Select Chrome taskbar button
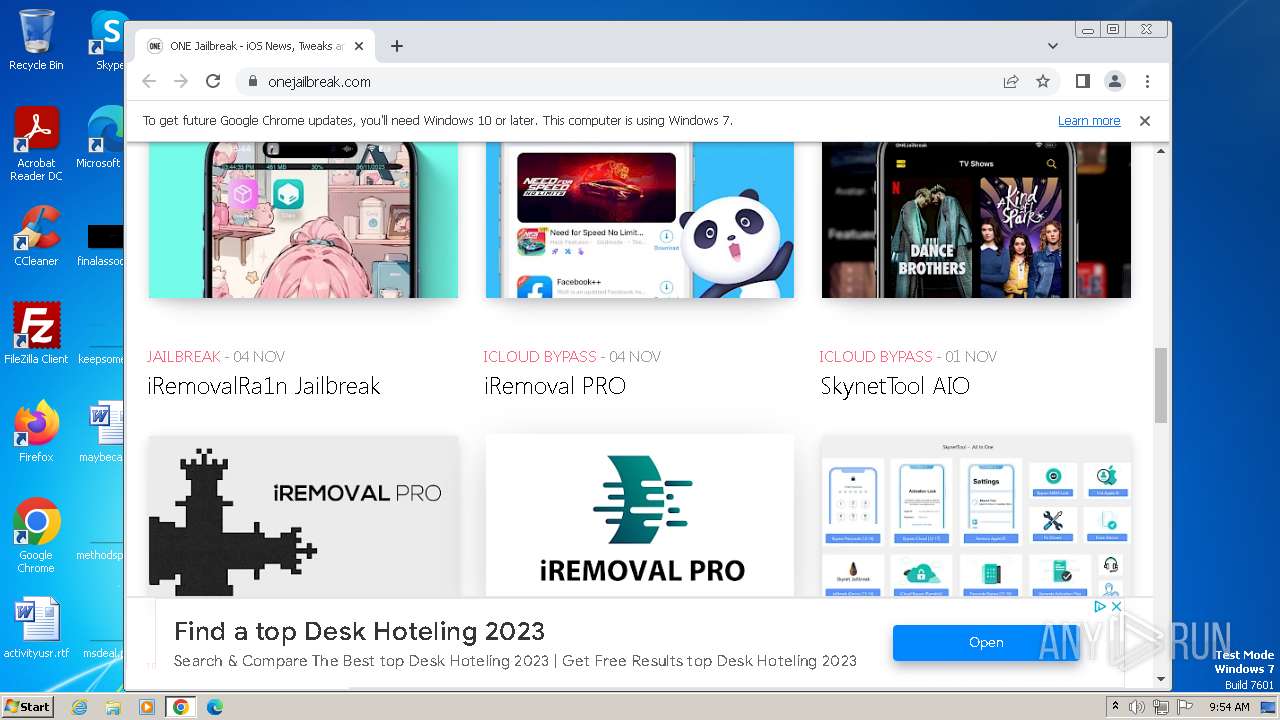1280x720 pixels. click(x=181, y=707)
